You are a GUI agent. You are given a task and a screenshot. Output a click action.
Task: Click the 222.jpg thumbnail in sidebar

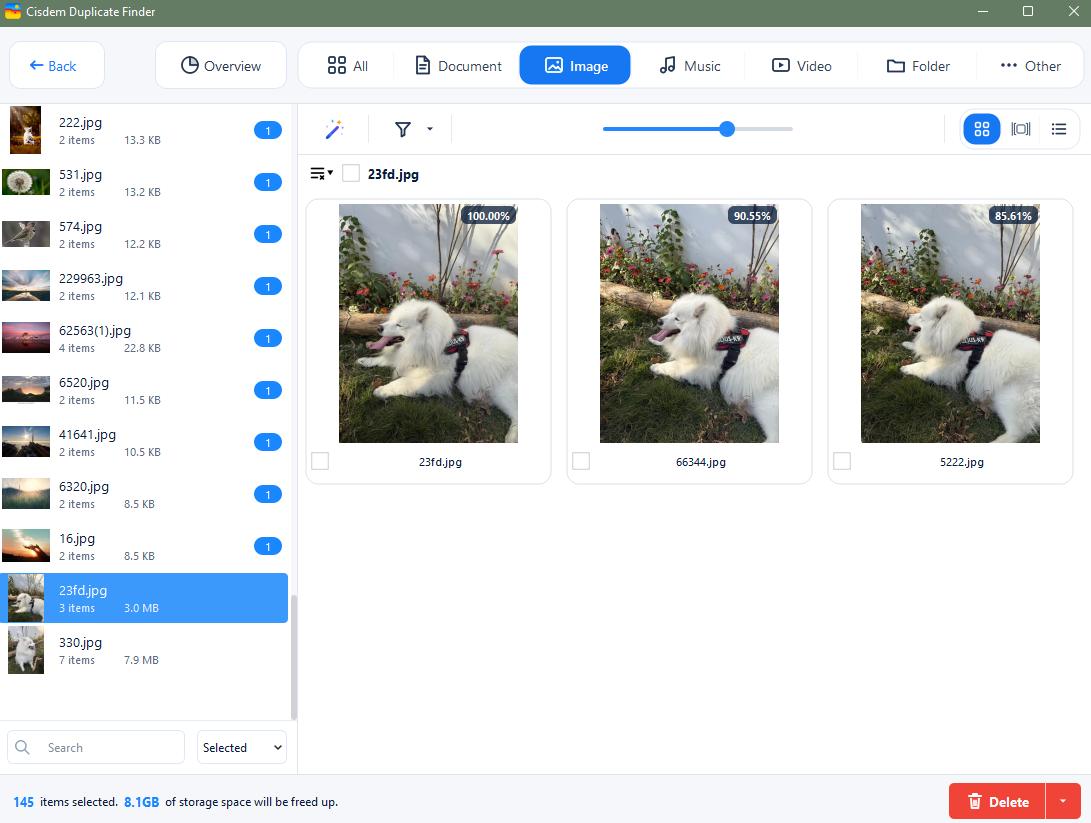click(26, 130)
